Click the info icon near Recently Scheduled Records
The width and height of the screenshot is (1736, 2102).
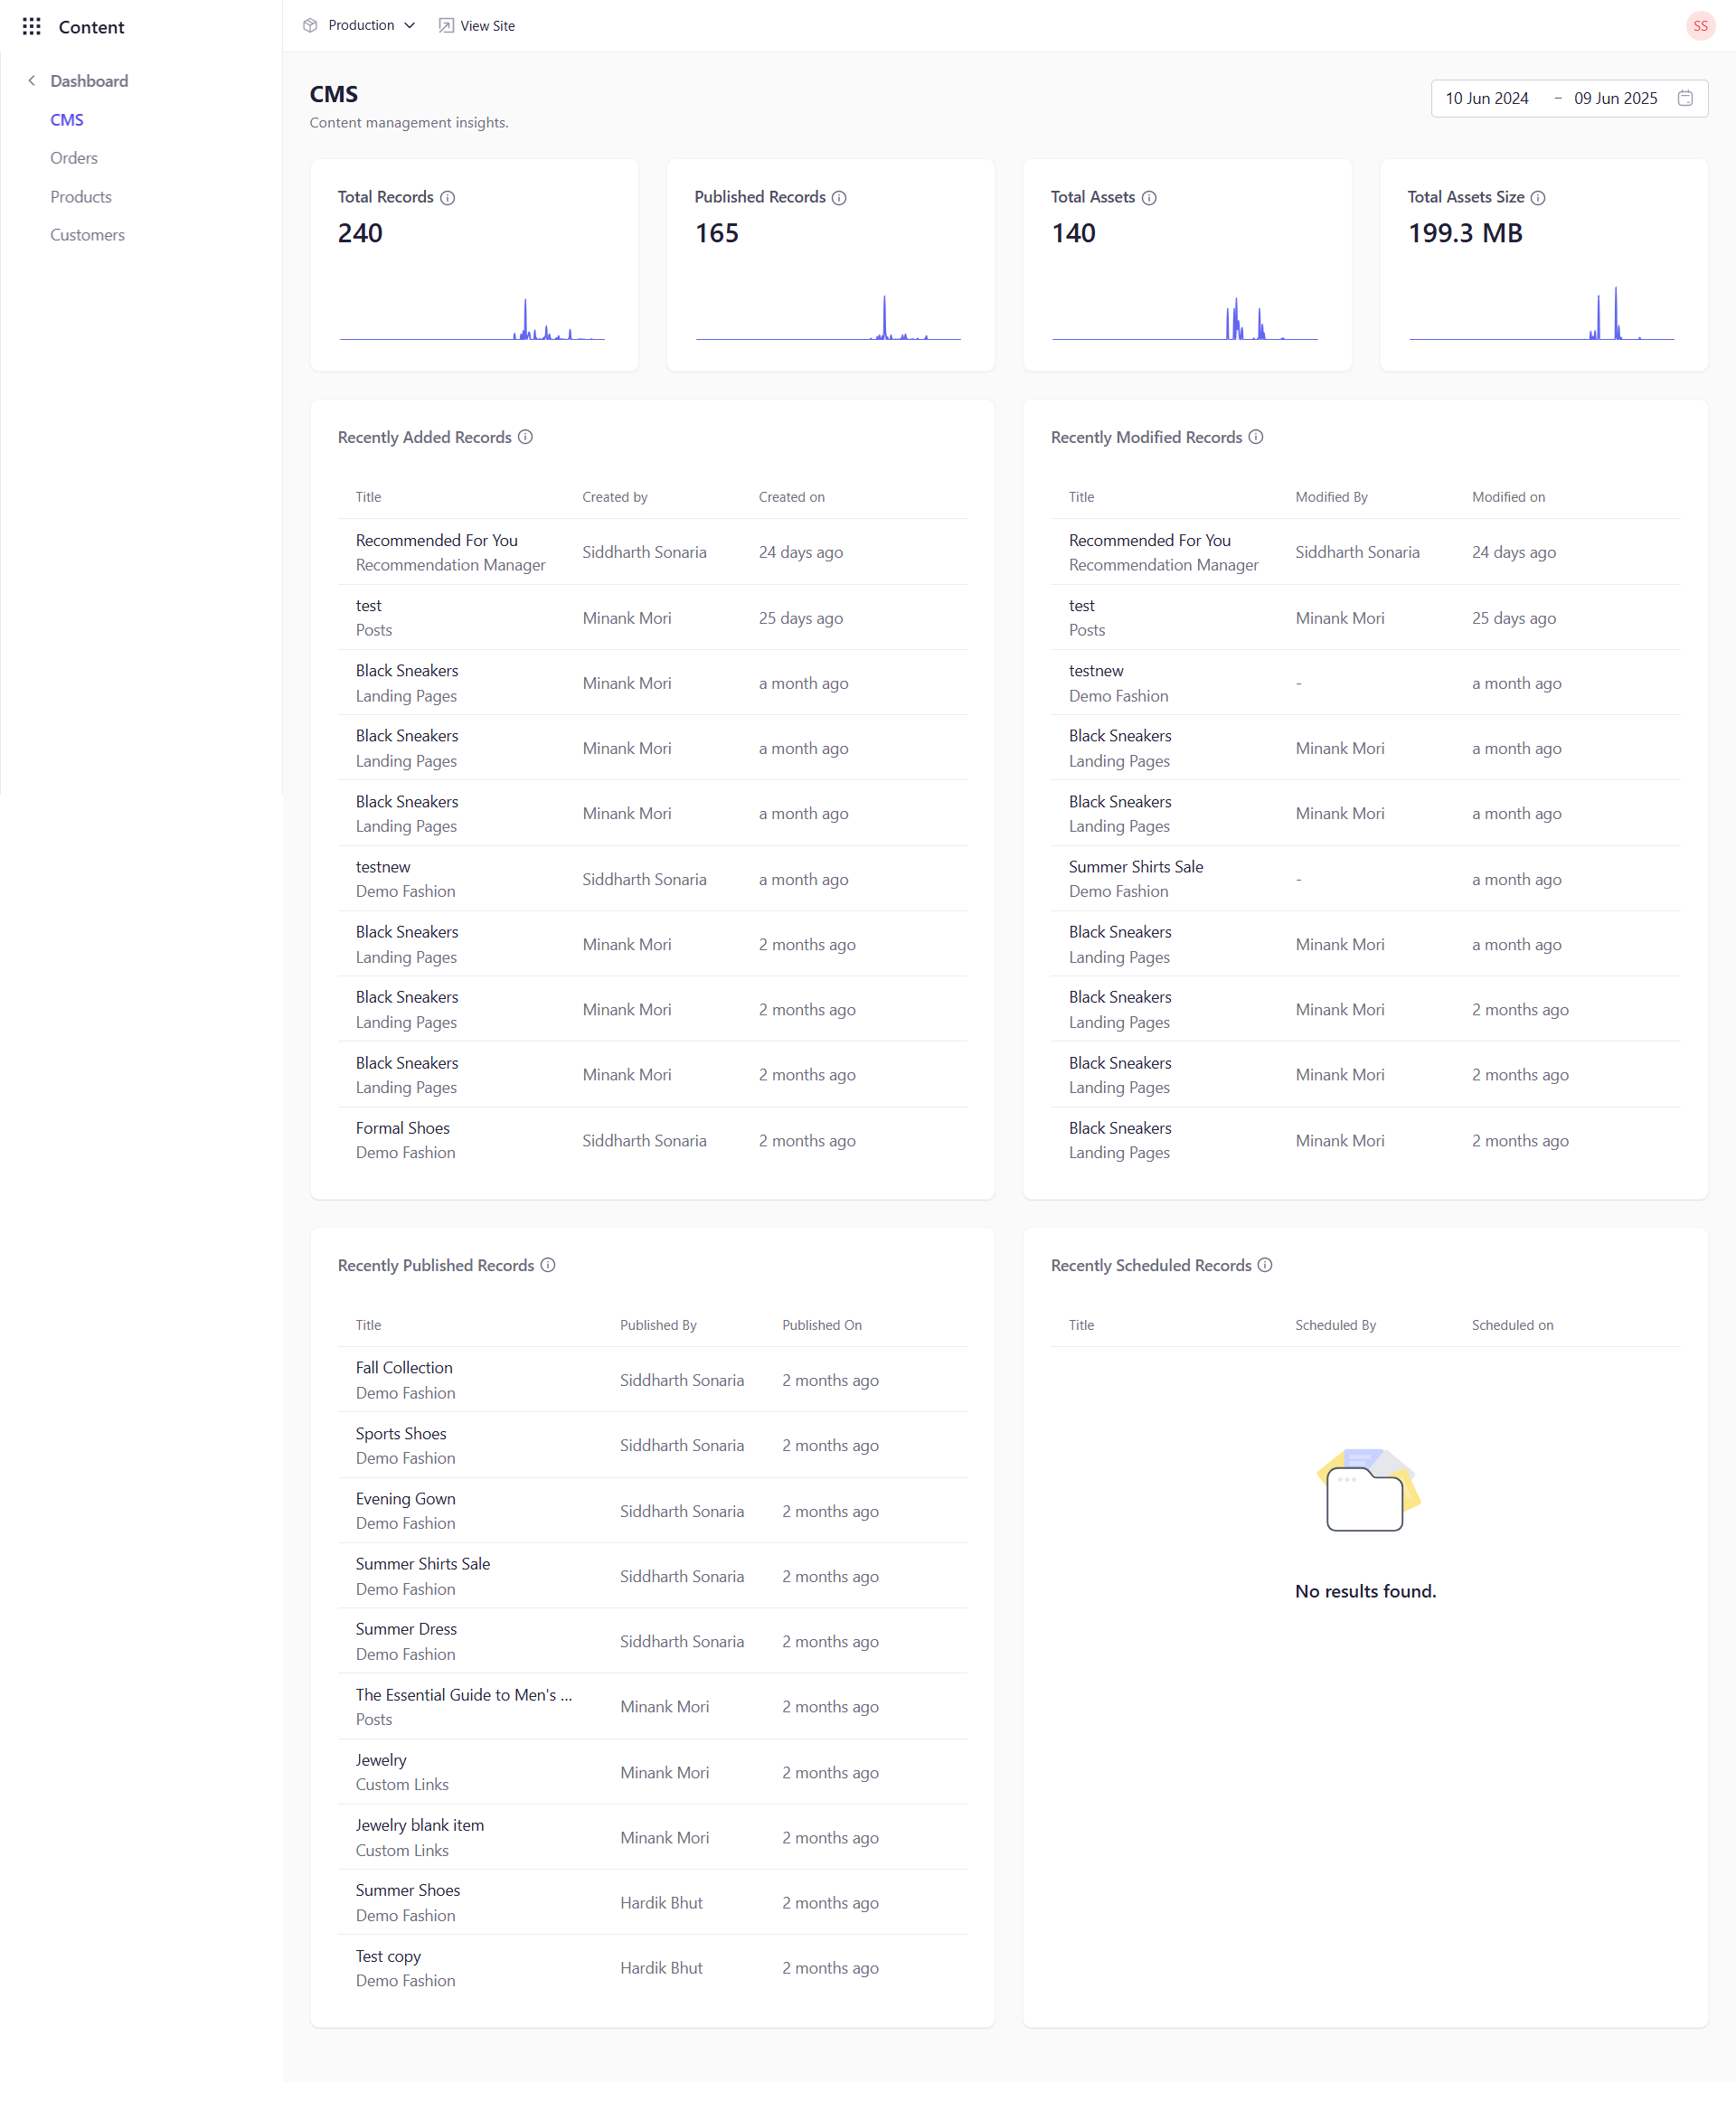[1267, 1265]
